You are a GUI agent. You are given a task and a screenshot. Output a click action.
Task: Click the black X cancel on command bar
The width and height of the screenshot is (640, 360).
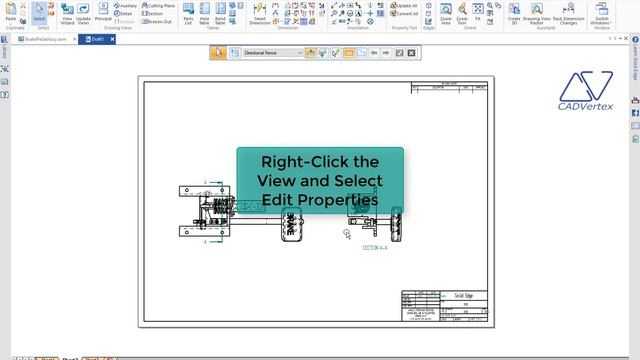[x=411, y=53]
